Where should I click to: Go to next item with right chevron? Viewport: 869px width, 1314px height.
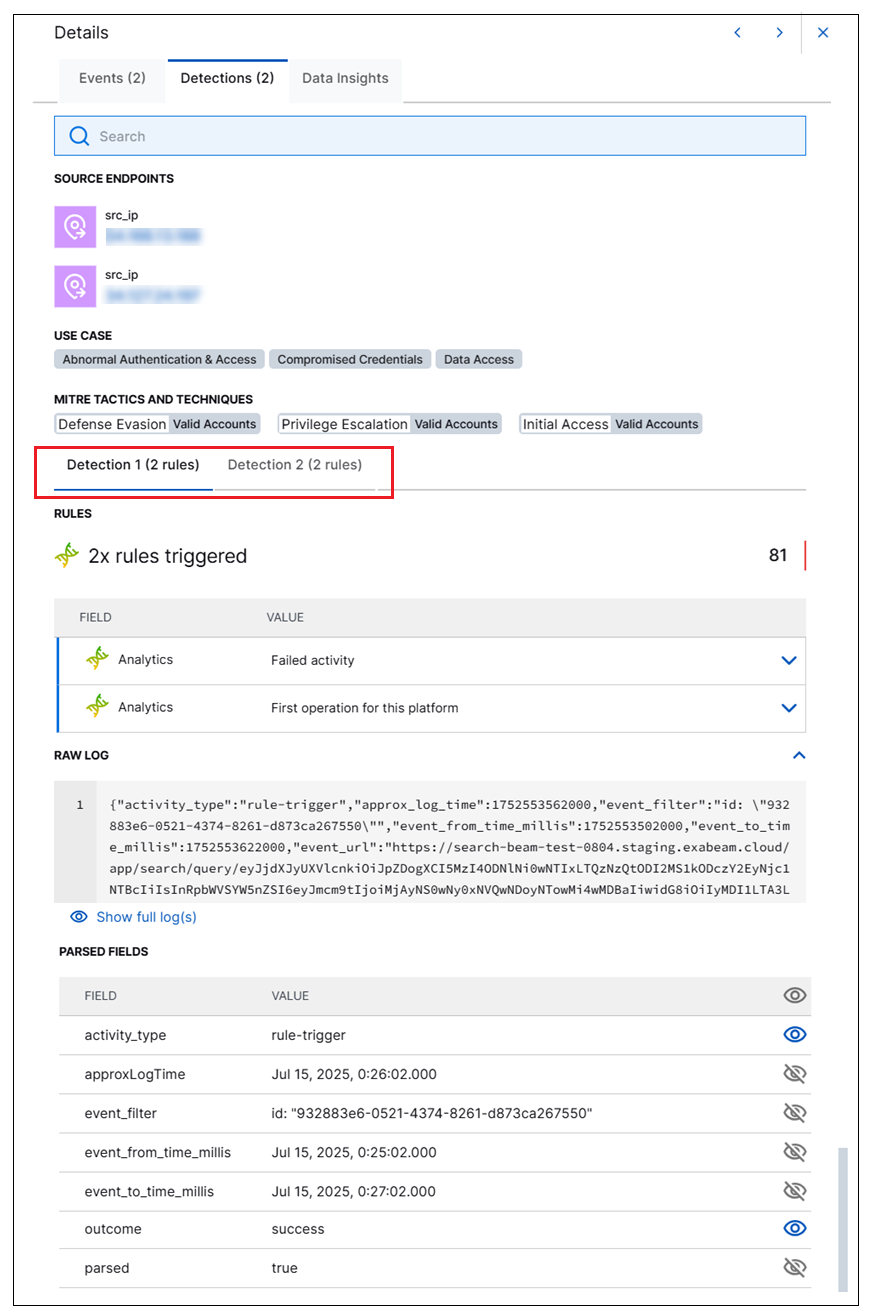point(779,33)
